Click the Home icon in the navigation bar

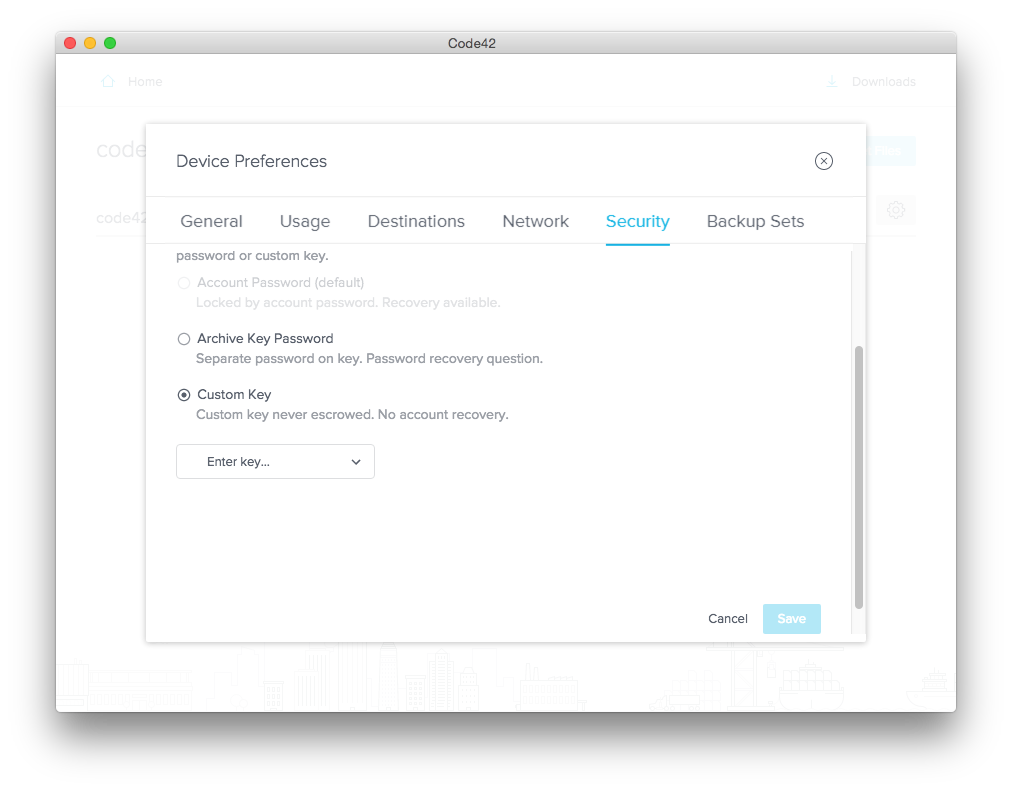[x=108, y=81]
